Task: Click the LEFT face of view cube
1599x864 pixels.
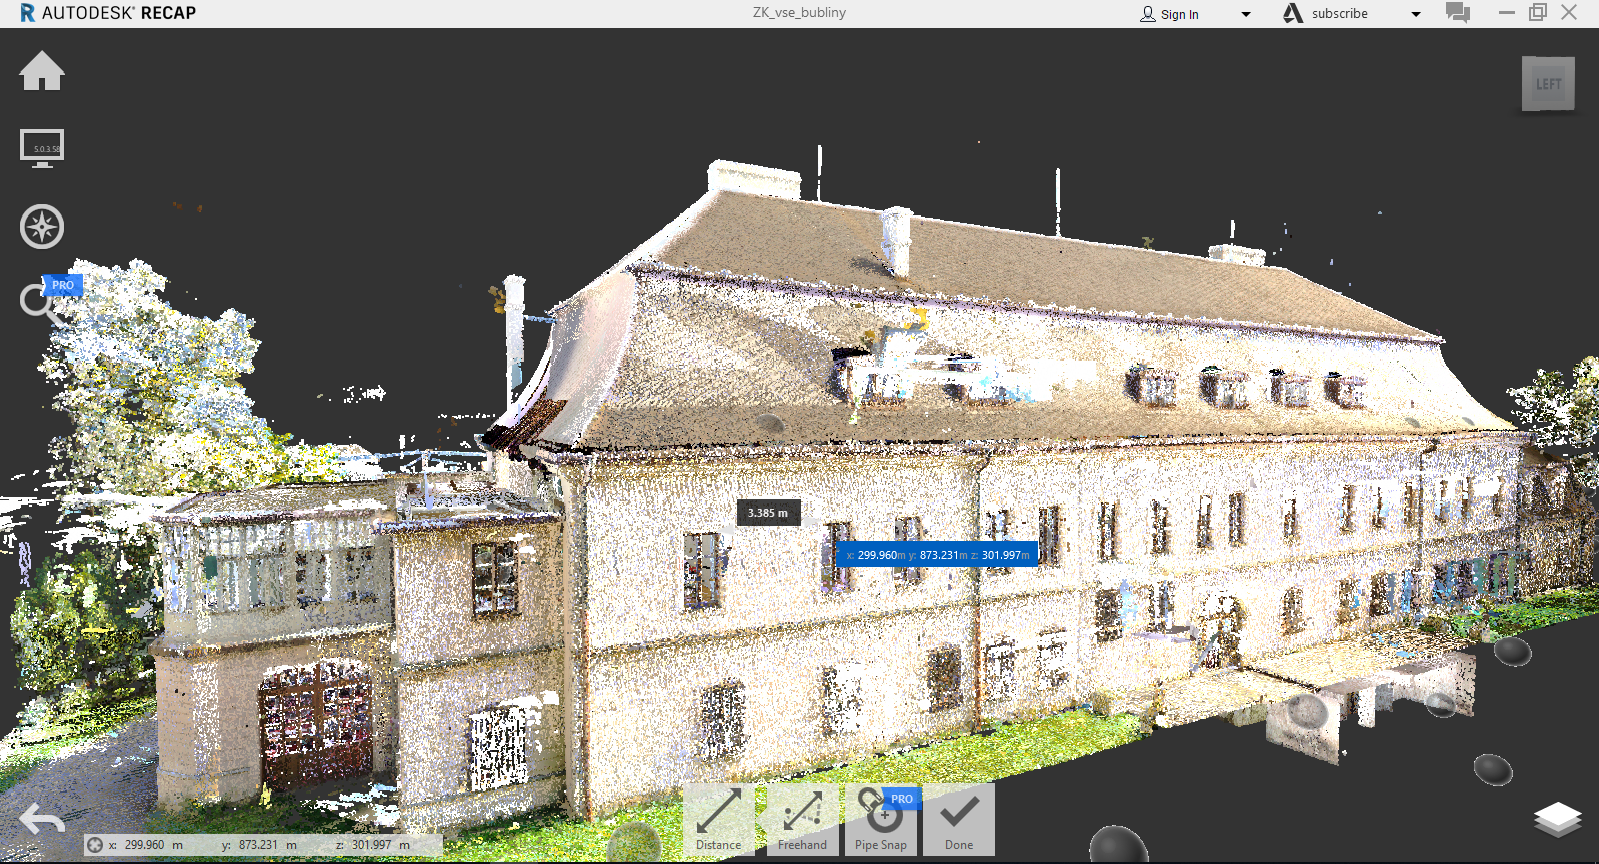Action: [1548, 84]
